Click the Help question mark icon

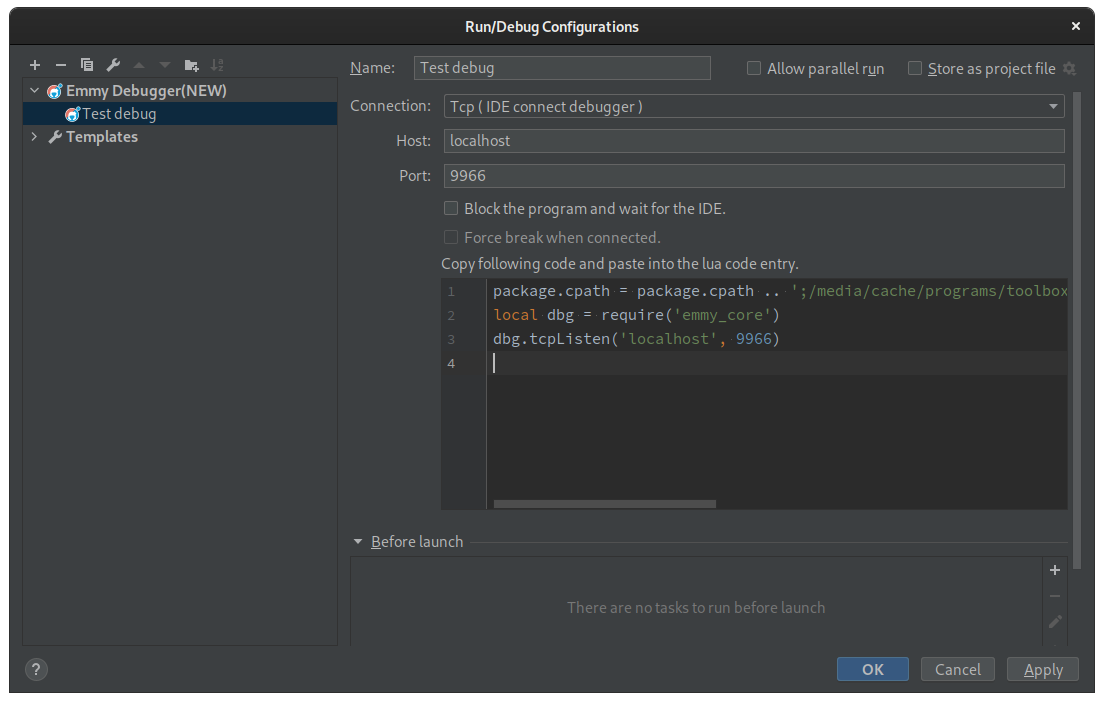point(36,670)
